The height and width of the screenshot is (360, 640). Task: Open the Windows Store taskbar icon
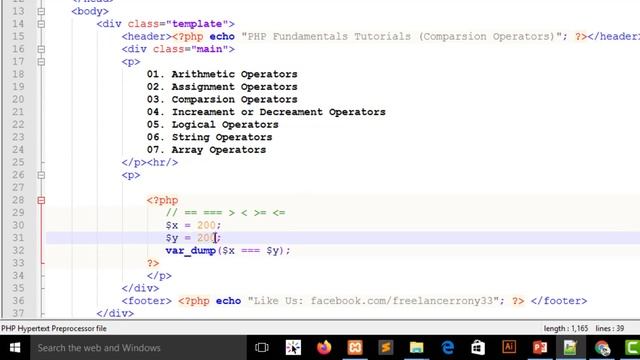click(478, 348)
